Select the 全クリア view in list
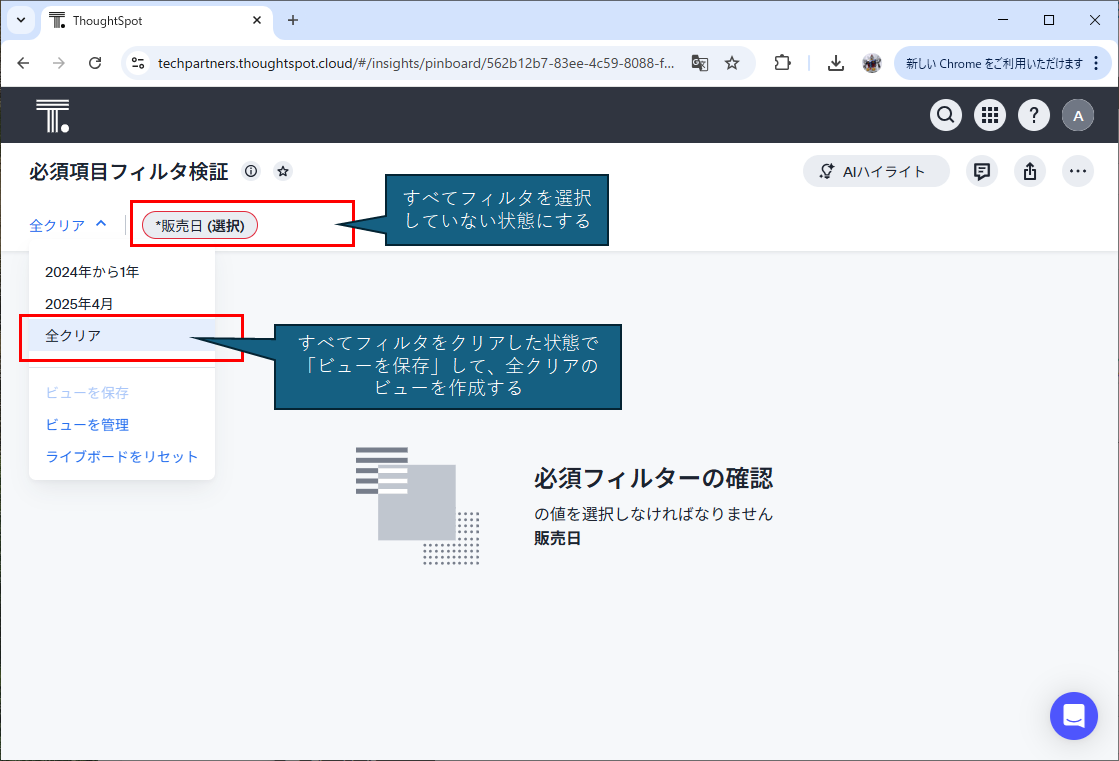 click(x=73, y=336)
